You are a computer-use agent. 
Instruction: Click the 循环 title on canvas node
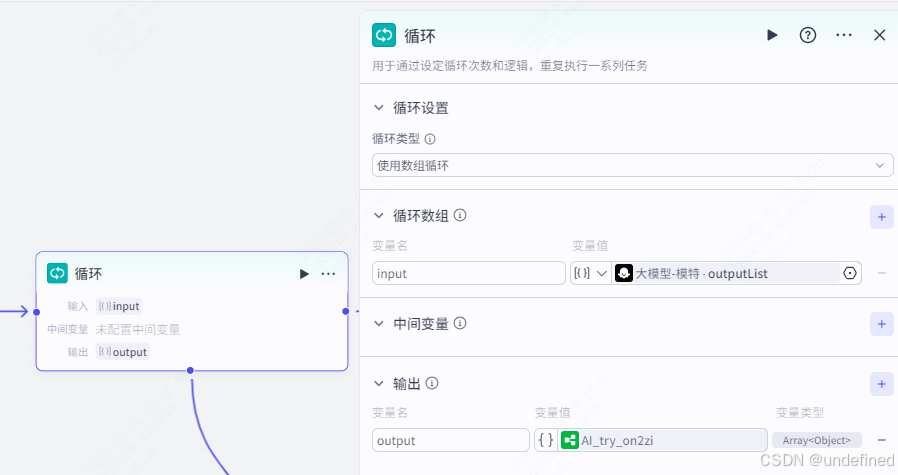point(88,274)
